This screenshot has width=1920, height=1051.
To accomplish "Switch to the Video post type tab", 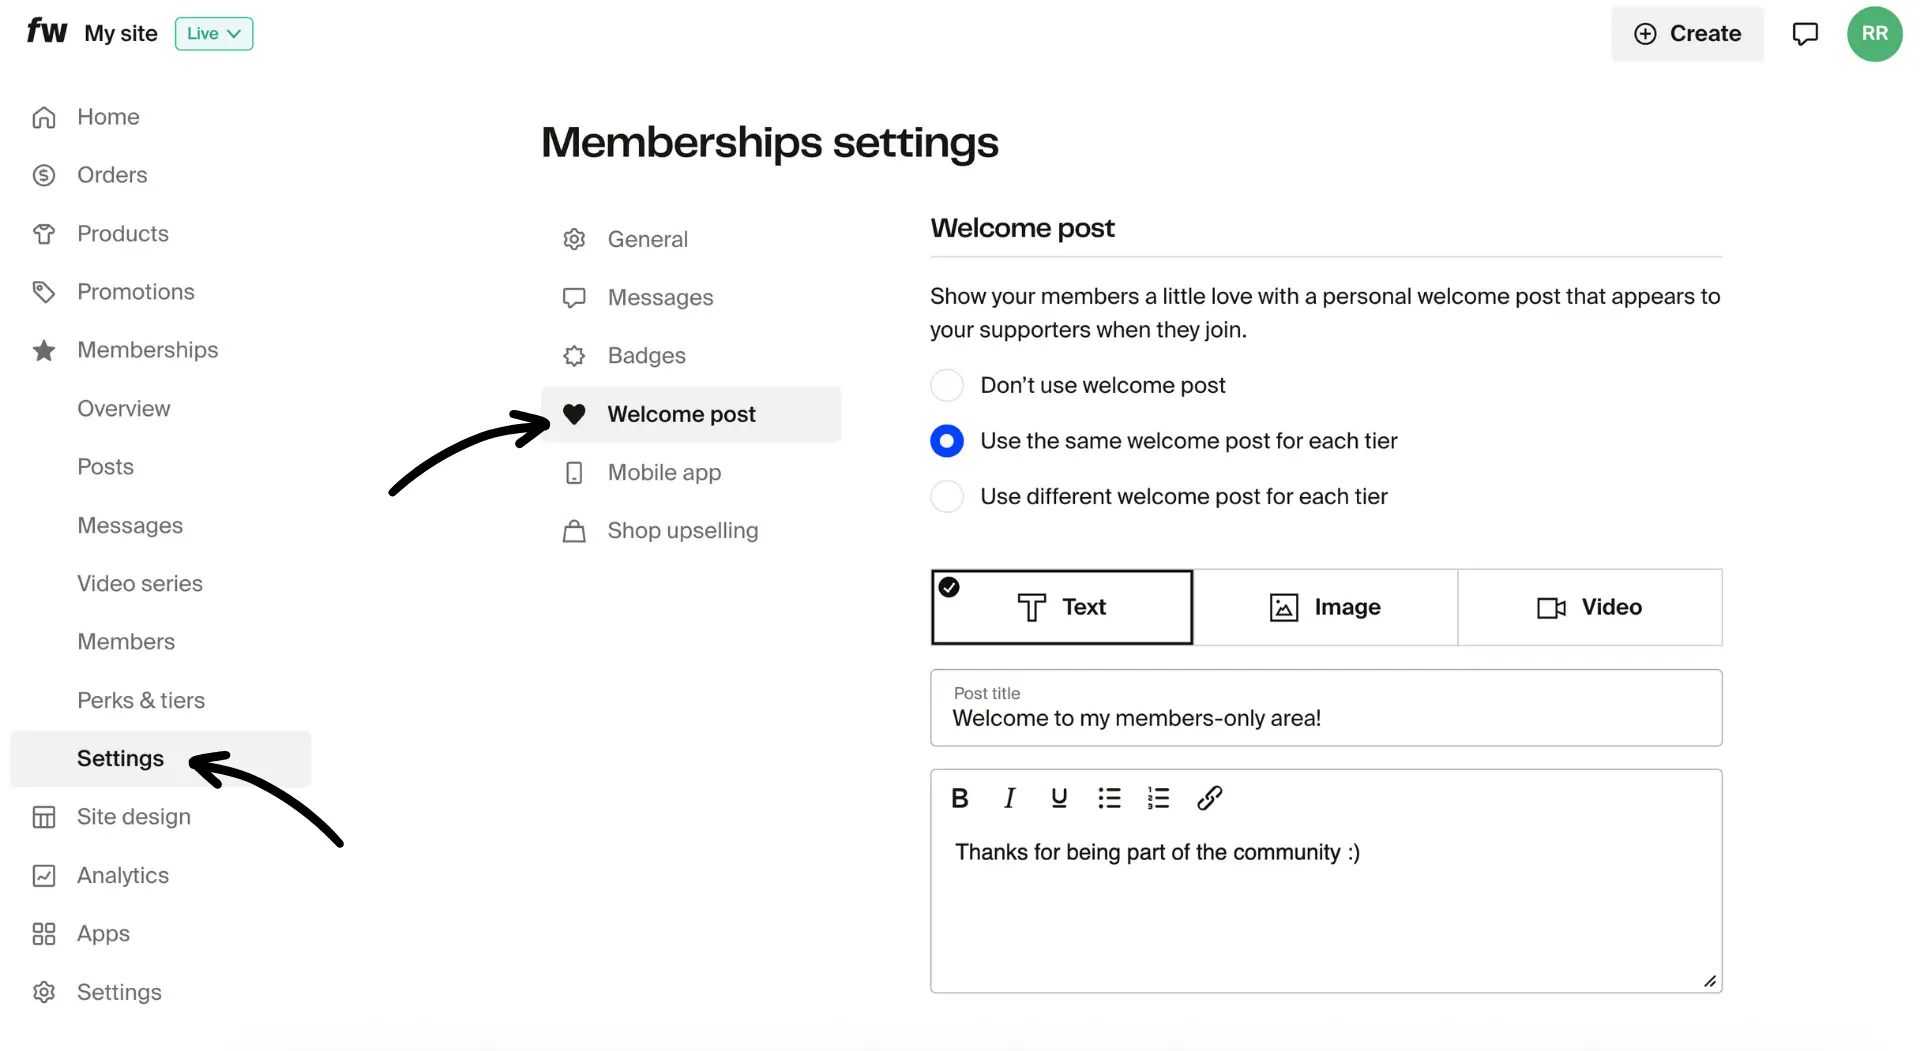I will pos(1590,607).
